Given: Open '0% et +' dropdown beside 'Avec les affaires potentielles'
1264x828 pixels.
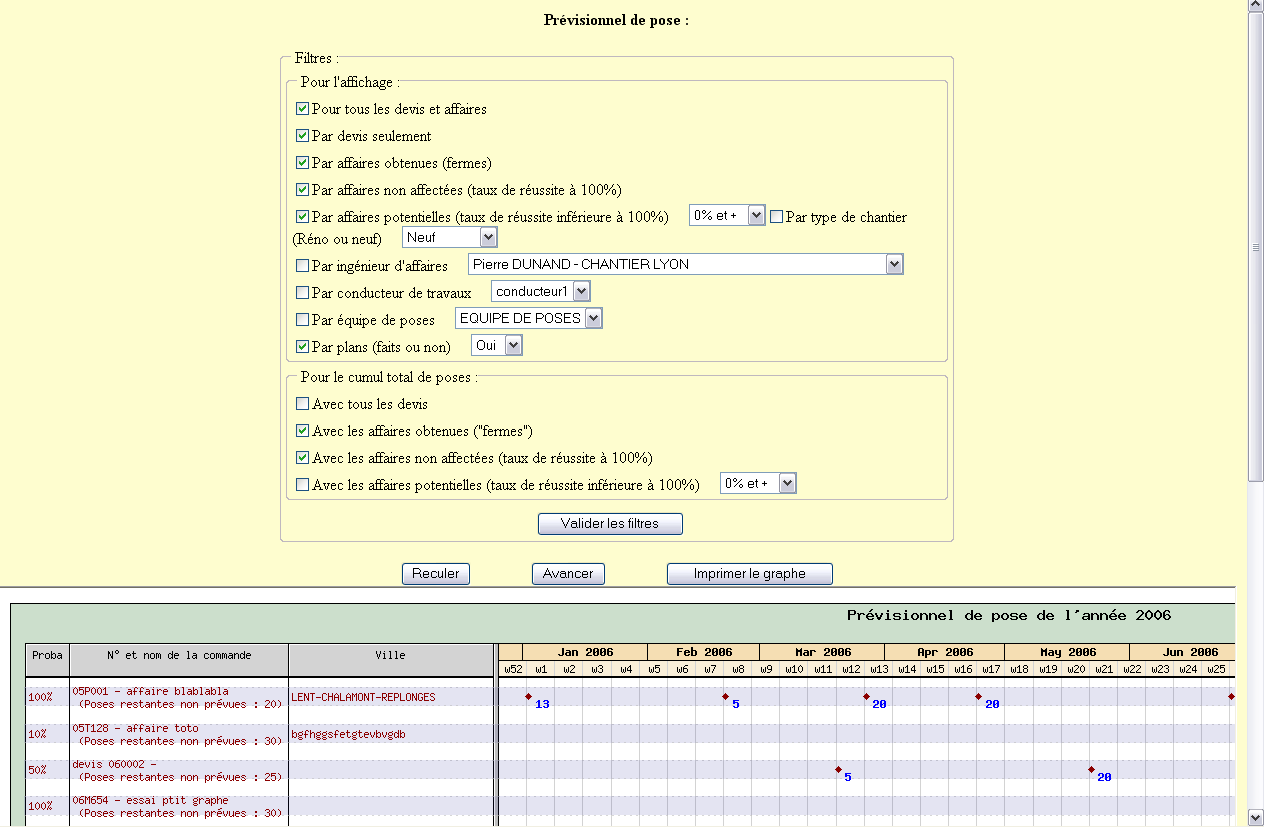Looking at the screenshot, I should click(x=758, y=483).
